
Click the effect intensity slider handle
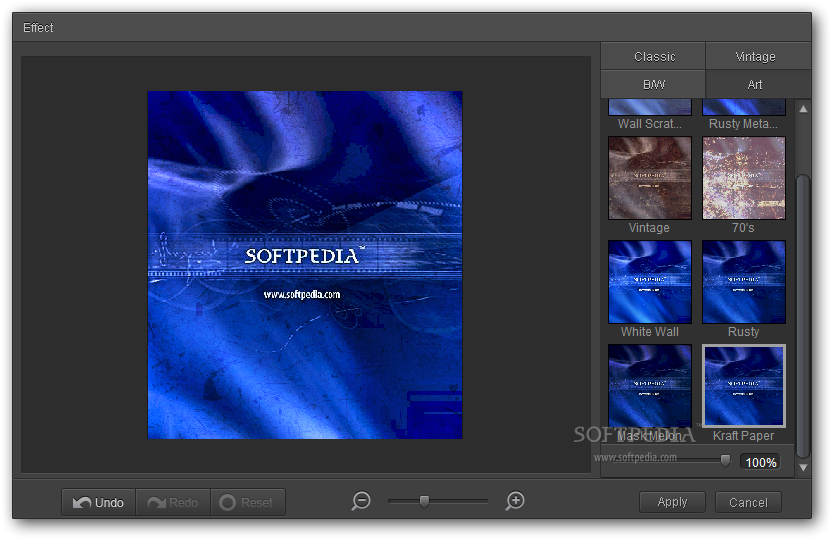pyautogui.click(x=725, y=460)
